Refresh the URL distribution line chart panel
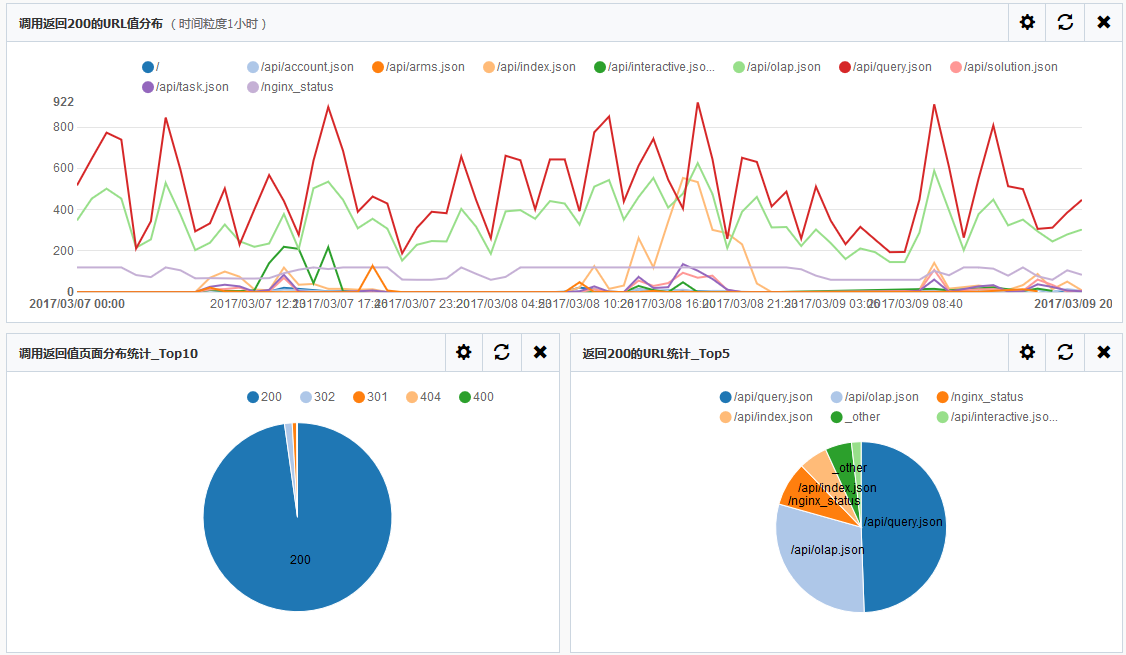The image size is (1126, 655). (1066, 22)
